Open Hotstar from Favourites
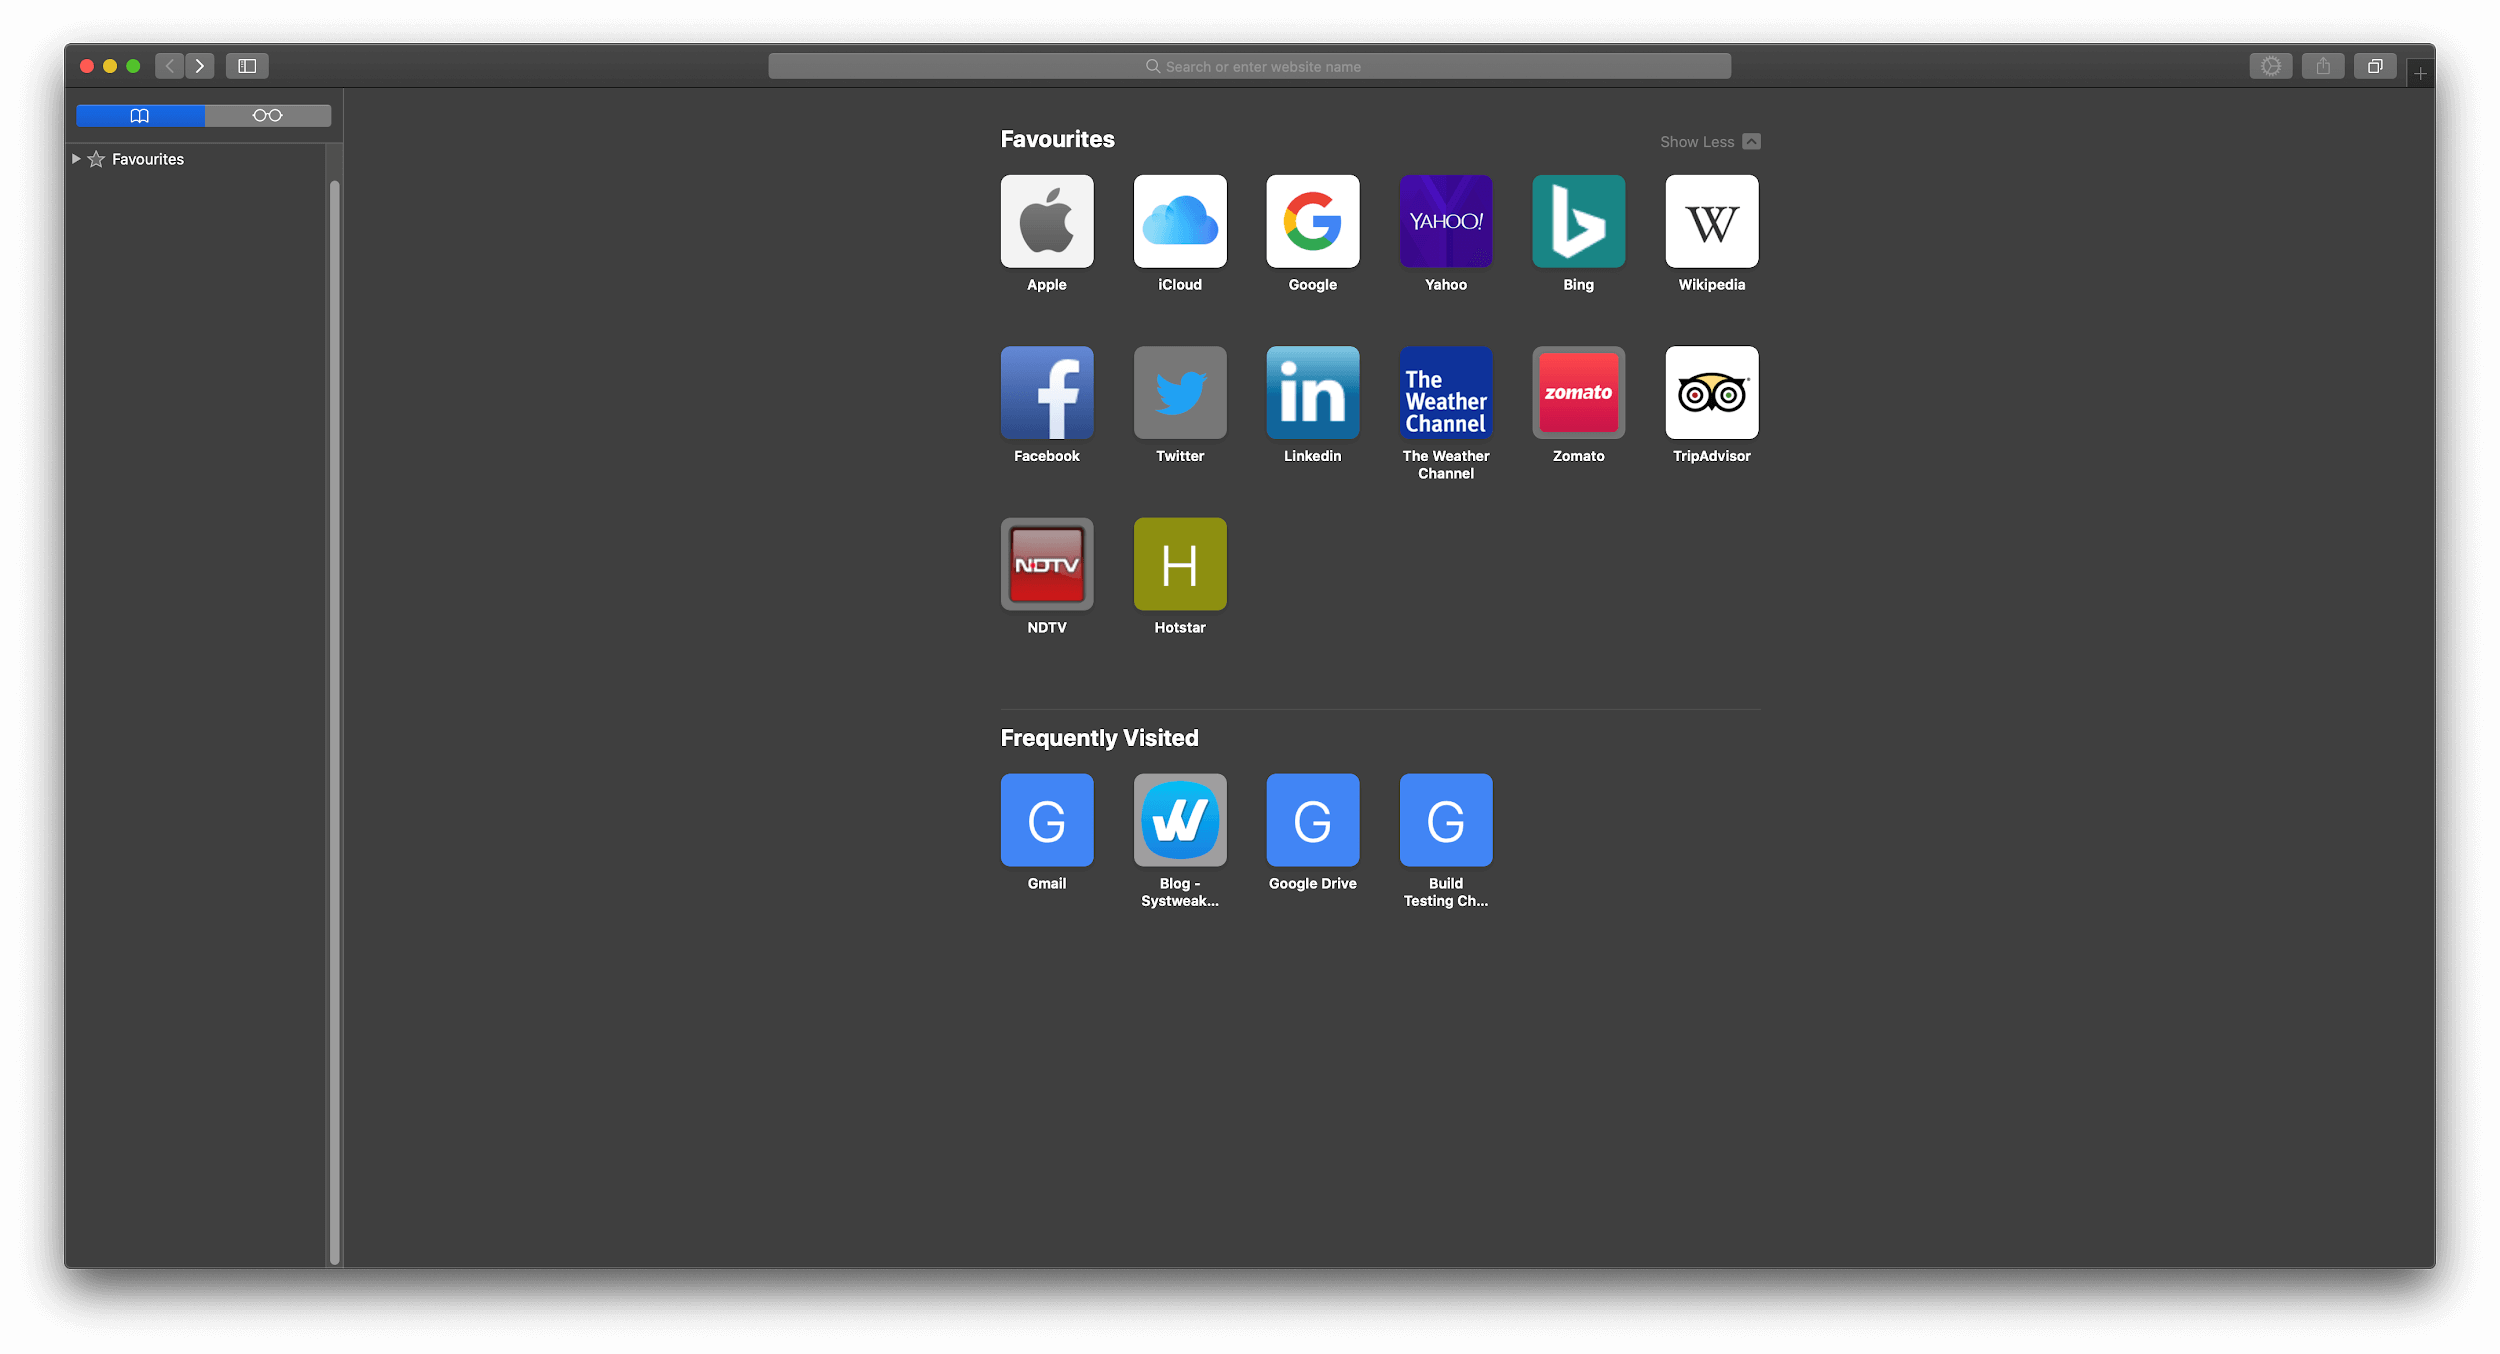 coord(1180,564)
